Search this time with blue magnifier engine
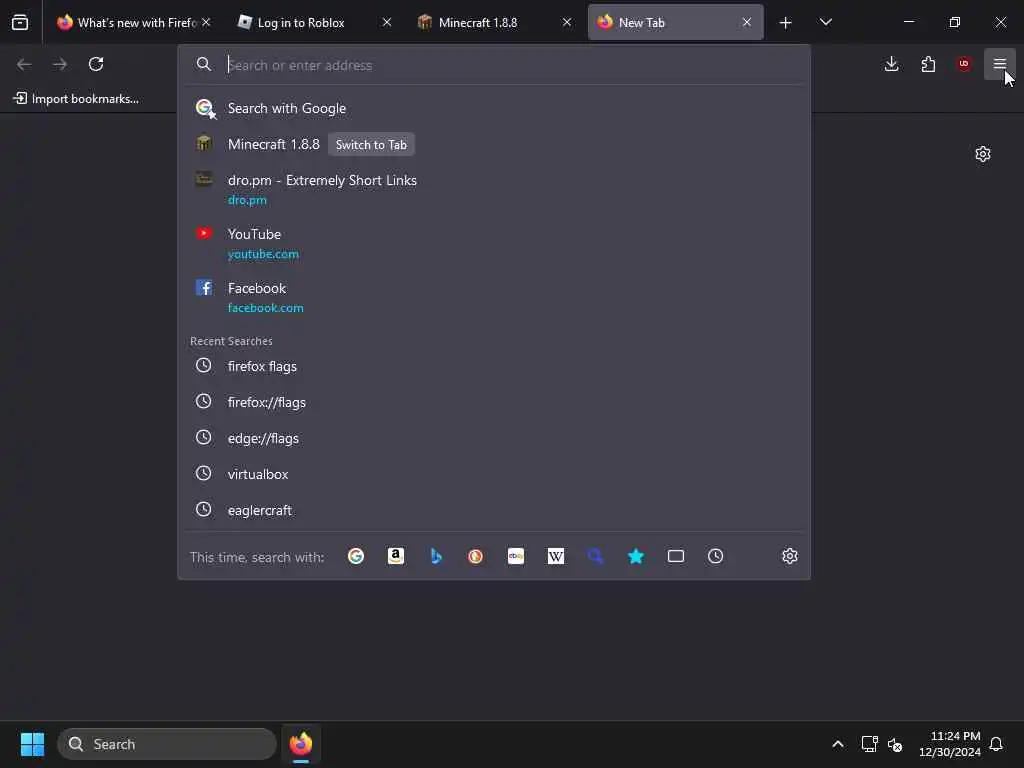 click(x=596, y=556)
